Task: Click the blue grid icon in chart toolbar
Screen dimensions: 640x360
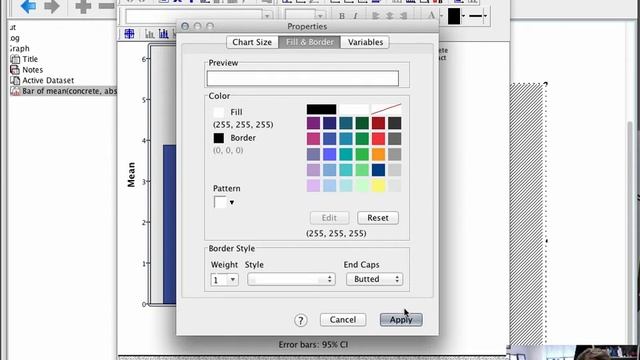Action: pyautogui.click(x=129, y=34)
